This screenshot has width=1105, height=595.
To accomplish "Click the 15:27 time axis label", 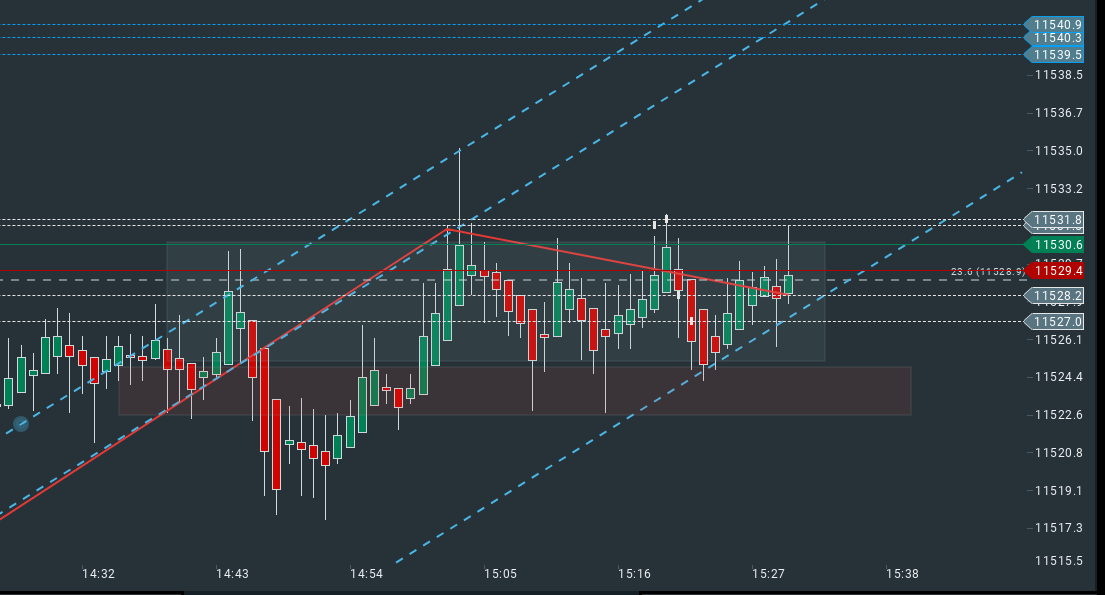I will pos(768,574).
